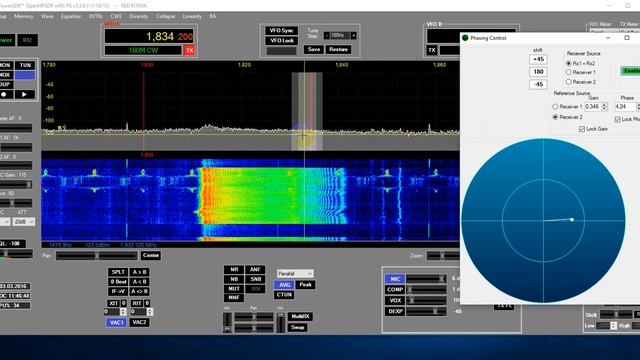
Task: Toggle the RX2 button
Action: tap(27, 40)
